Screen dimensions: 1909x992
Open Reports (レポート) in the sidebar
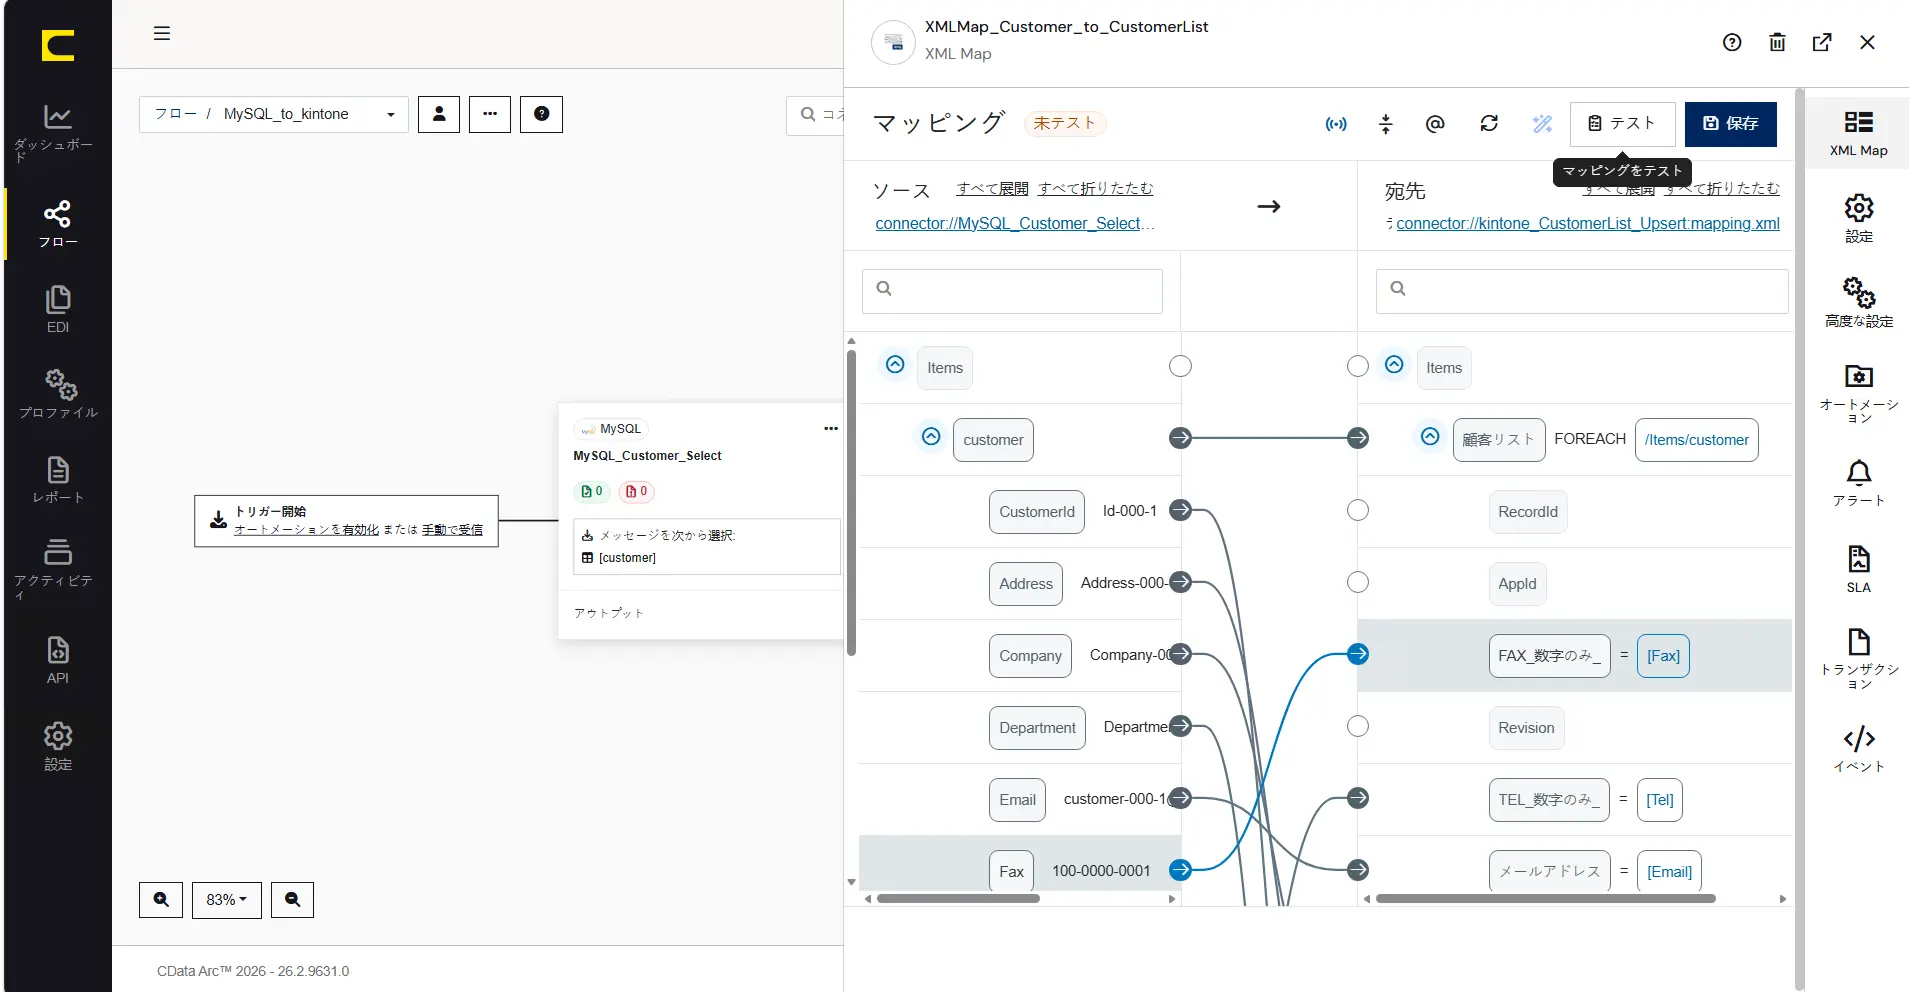(x=57, y=480)
